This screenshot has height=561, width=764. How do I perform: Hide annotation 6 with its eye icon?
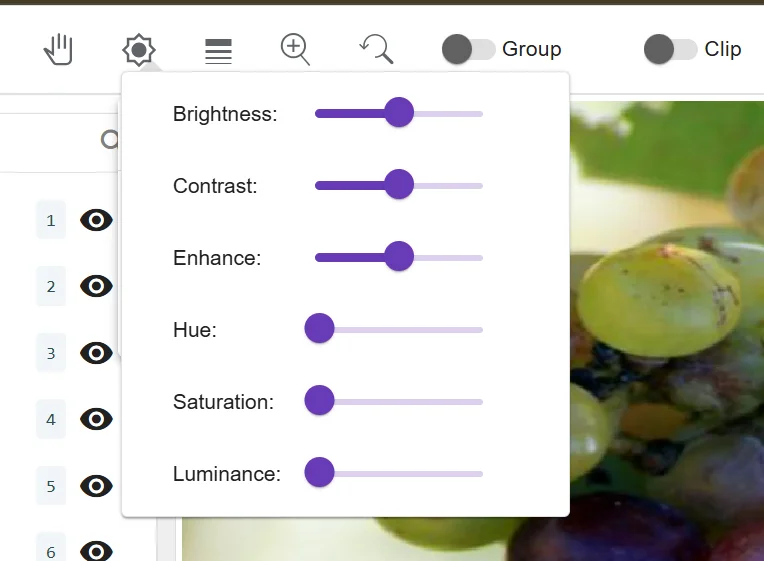coord(96,551)
